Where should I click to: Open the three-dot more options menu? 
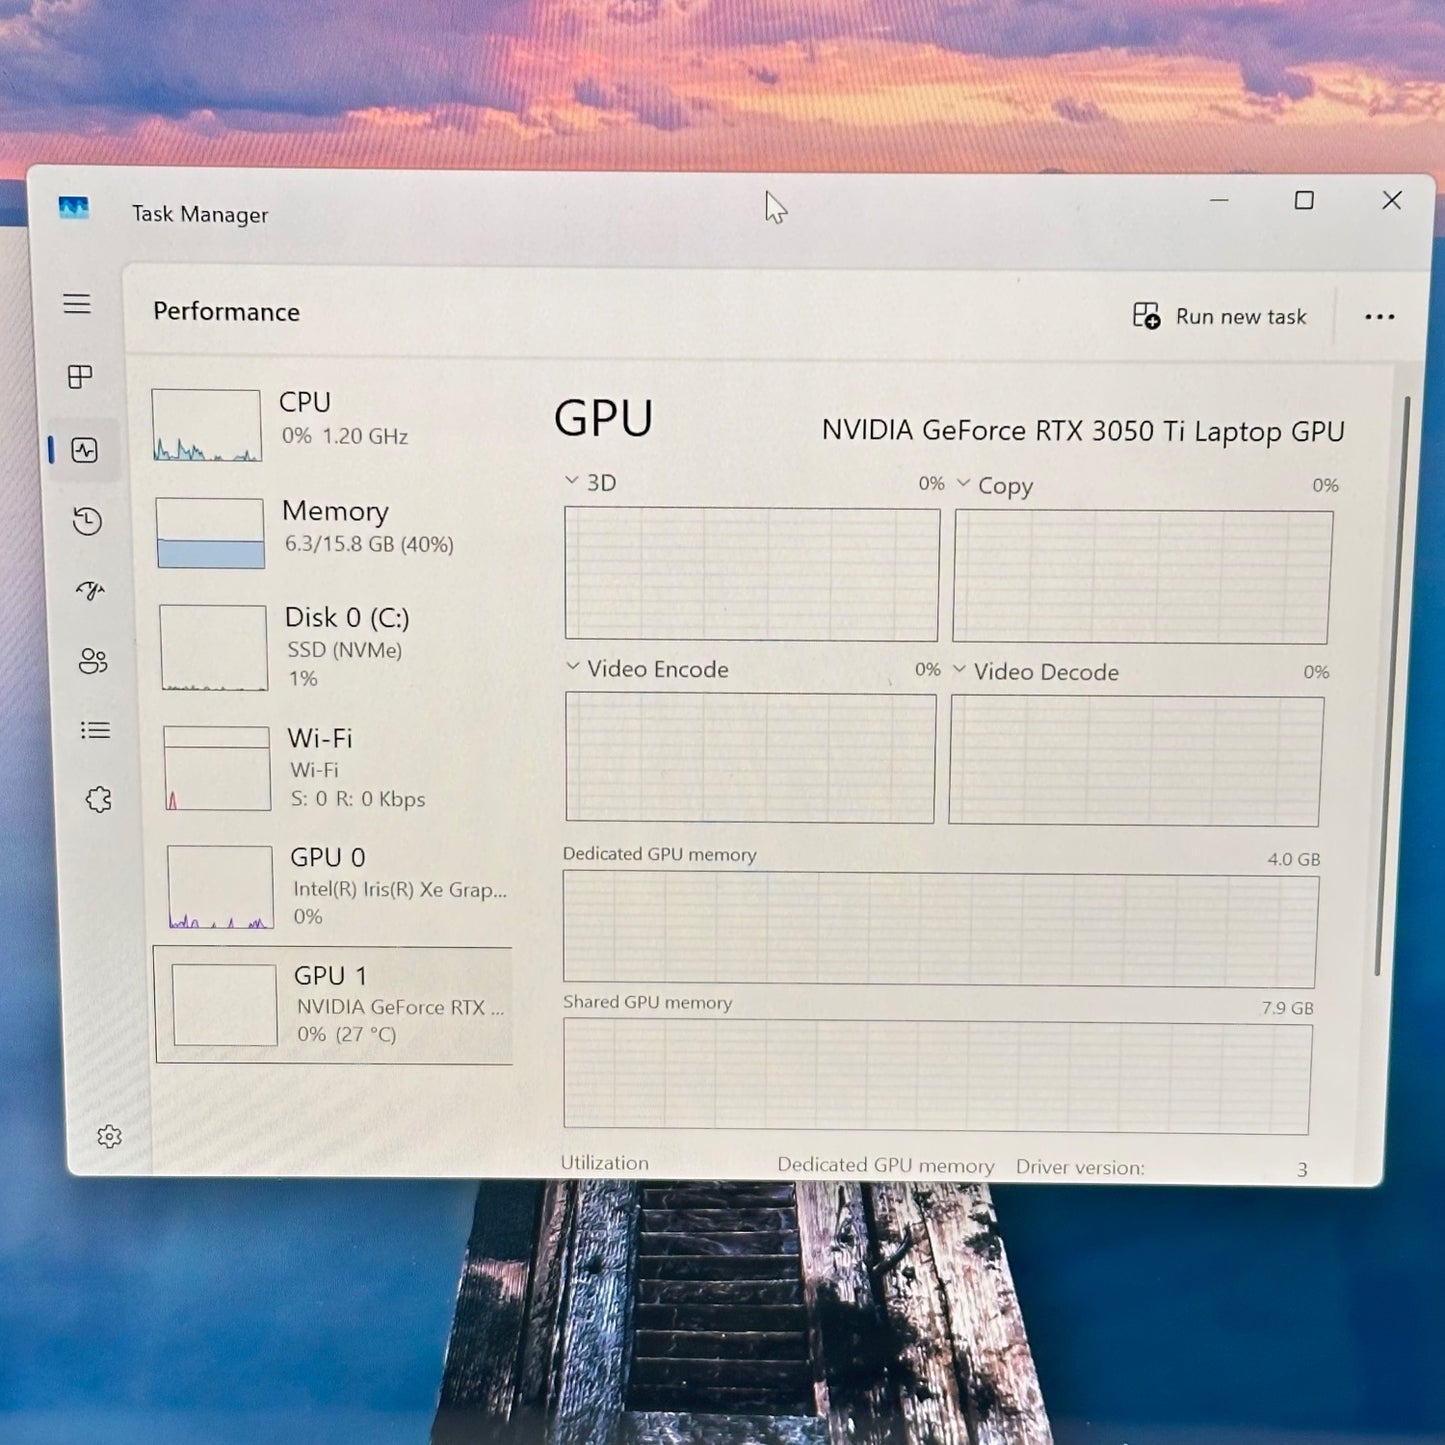[1379, 317]
